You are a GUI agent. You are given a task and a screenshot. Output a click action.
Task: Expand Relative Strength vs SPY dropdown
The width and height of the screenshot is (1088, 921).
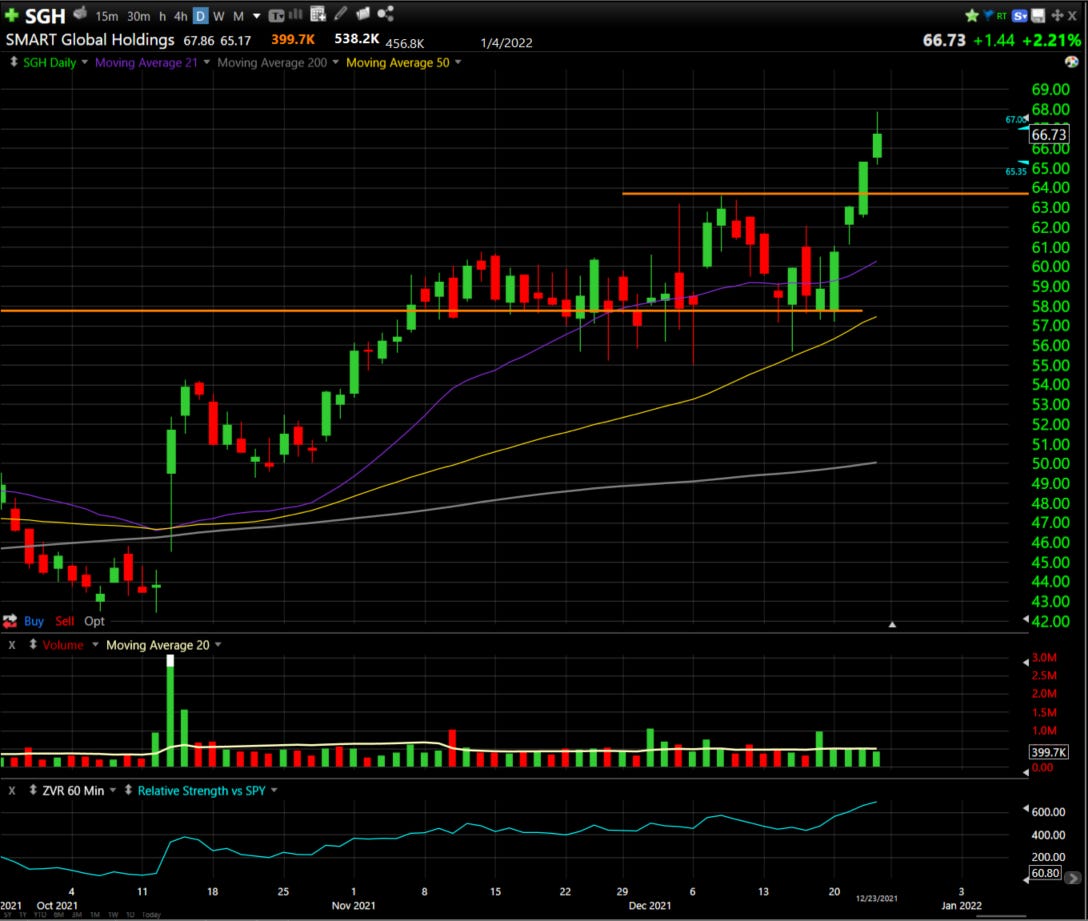pos(274,791)
